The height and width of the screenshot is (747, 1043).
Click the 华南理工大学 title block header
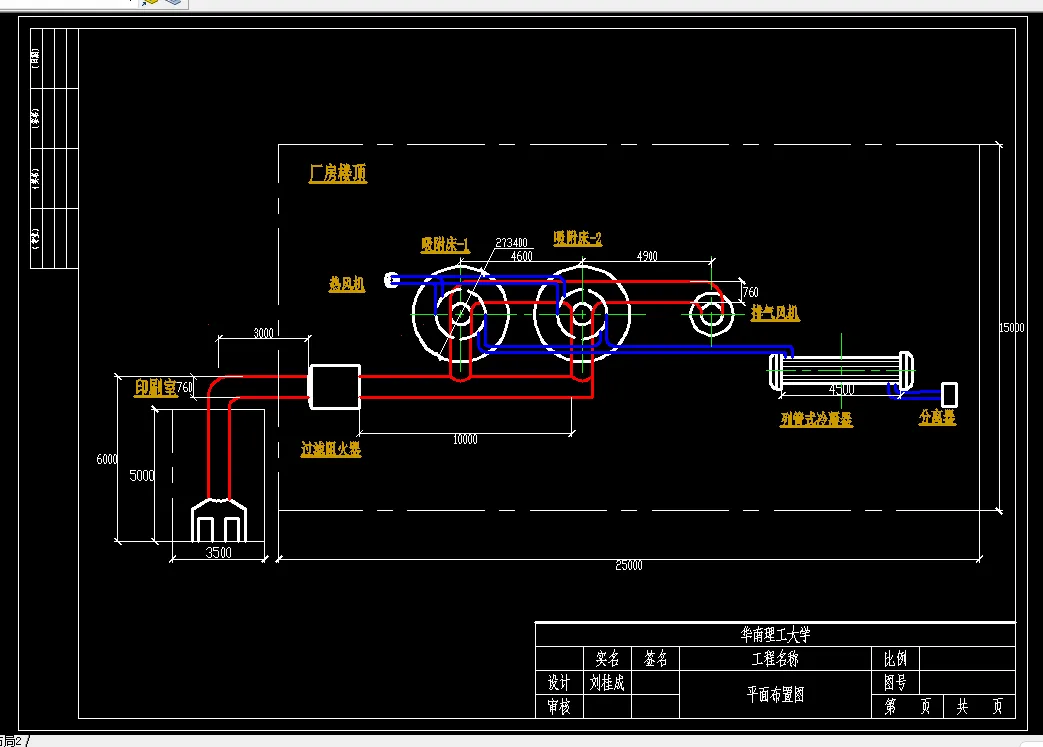point(776,635)
